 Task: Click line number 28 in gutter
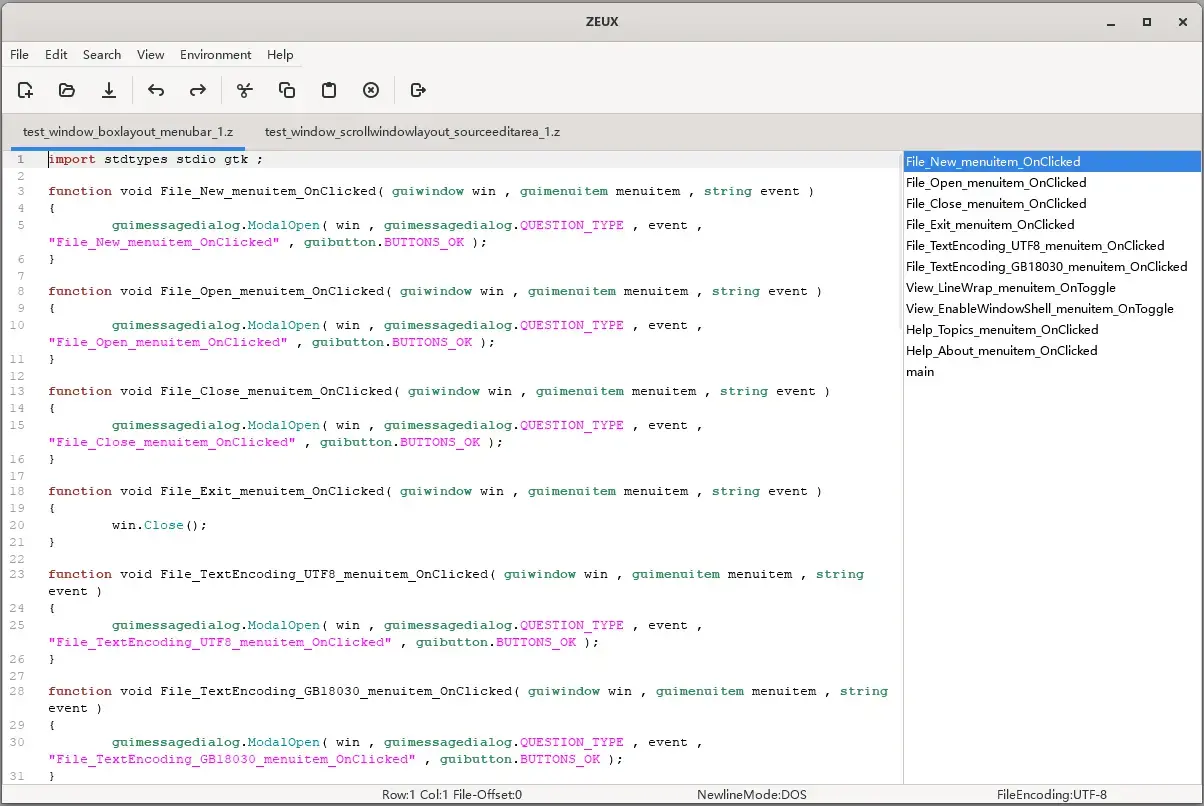[17, 692]
